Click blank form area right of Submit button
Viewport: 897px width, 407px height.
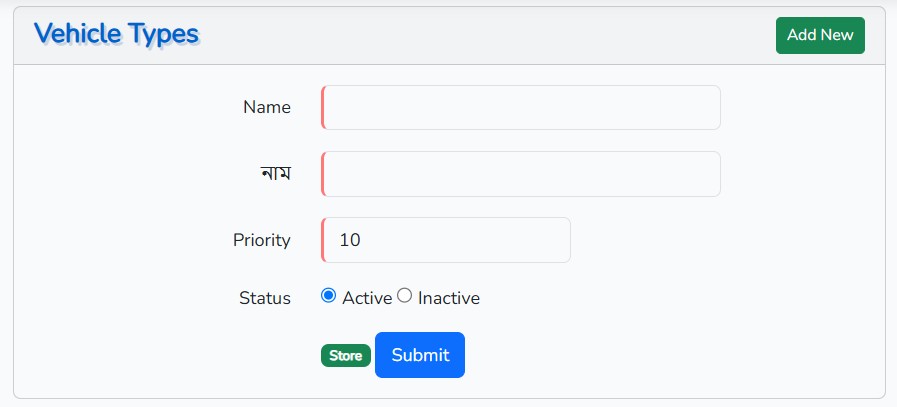click(650, 355)
